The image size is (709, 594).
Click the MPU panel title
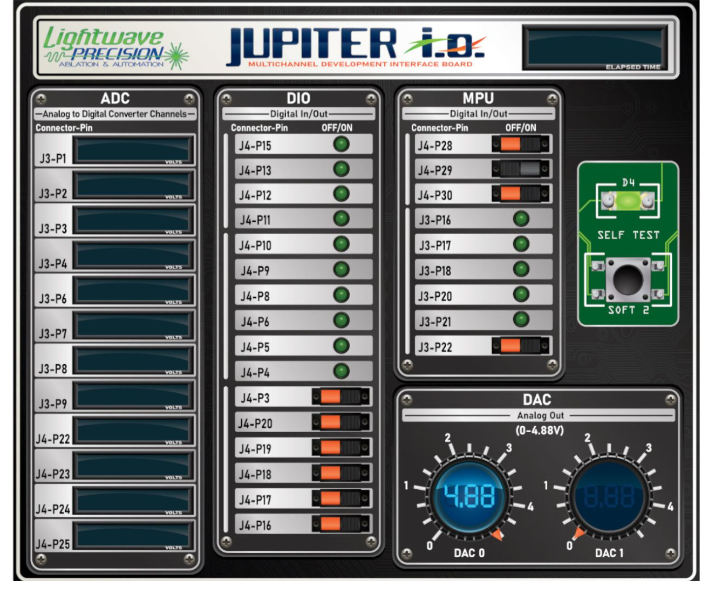pos(478,98)
